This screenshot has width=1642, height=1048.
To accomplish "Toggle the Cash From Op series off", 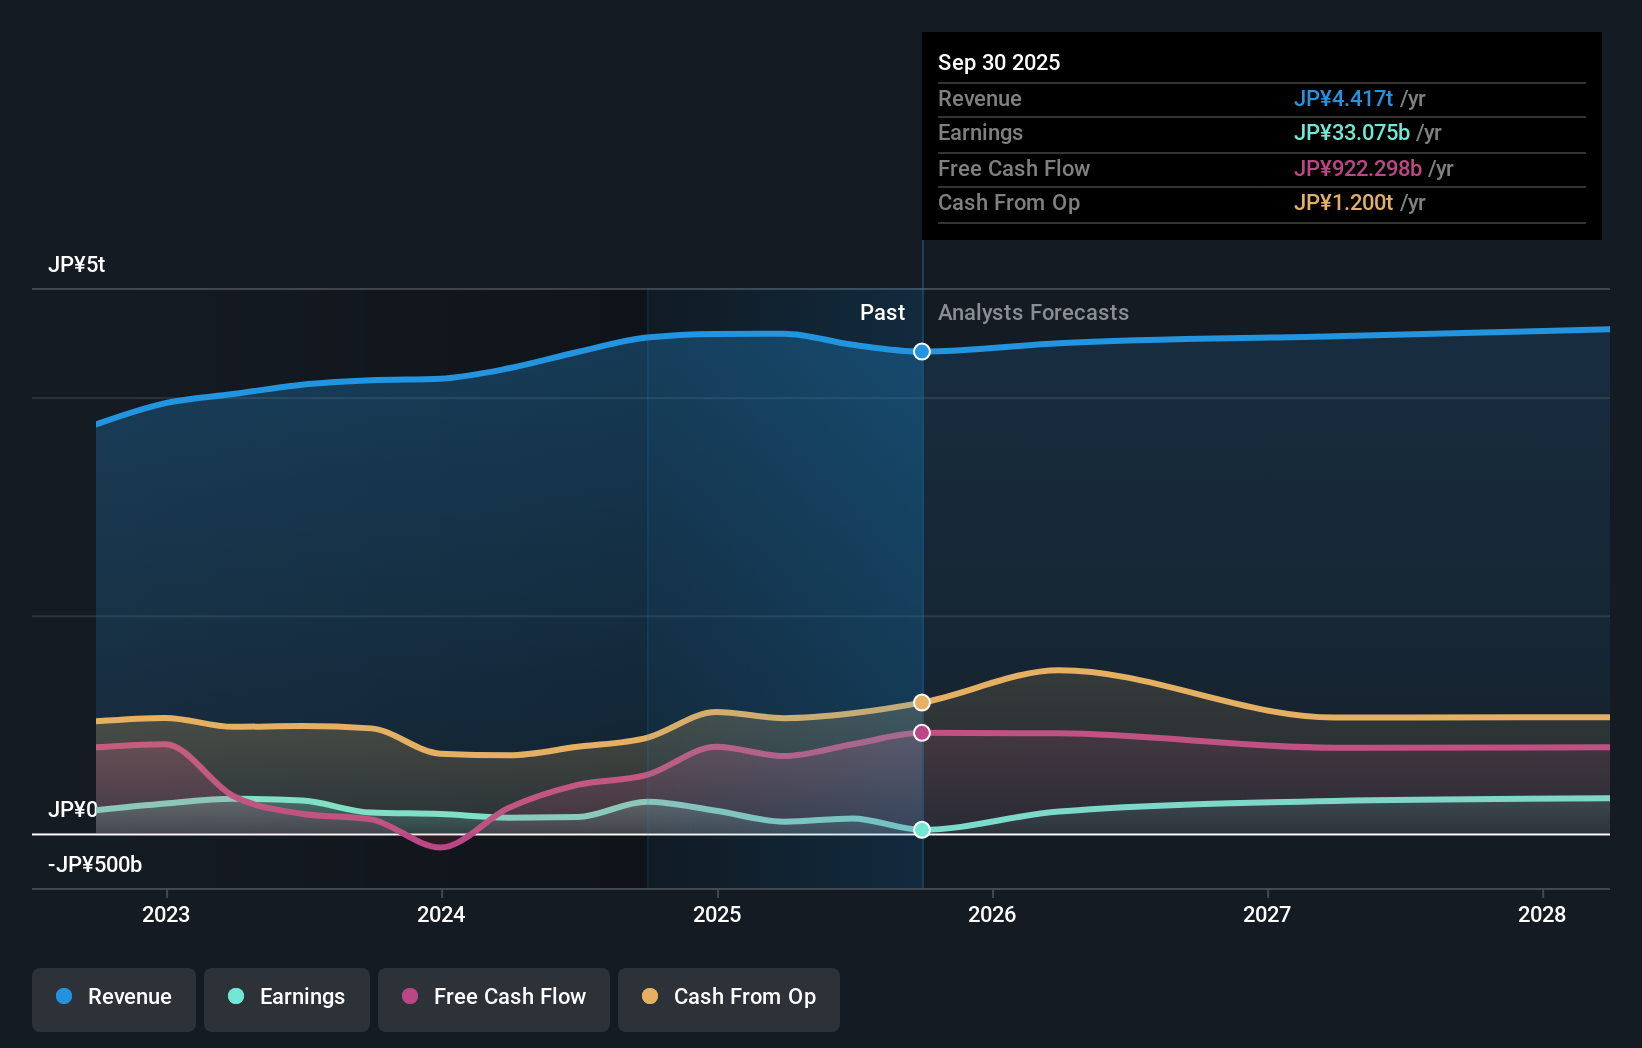I will pos(728,997).
